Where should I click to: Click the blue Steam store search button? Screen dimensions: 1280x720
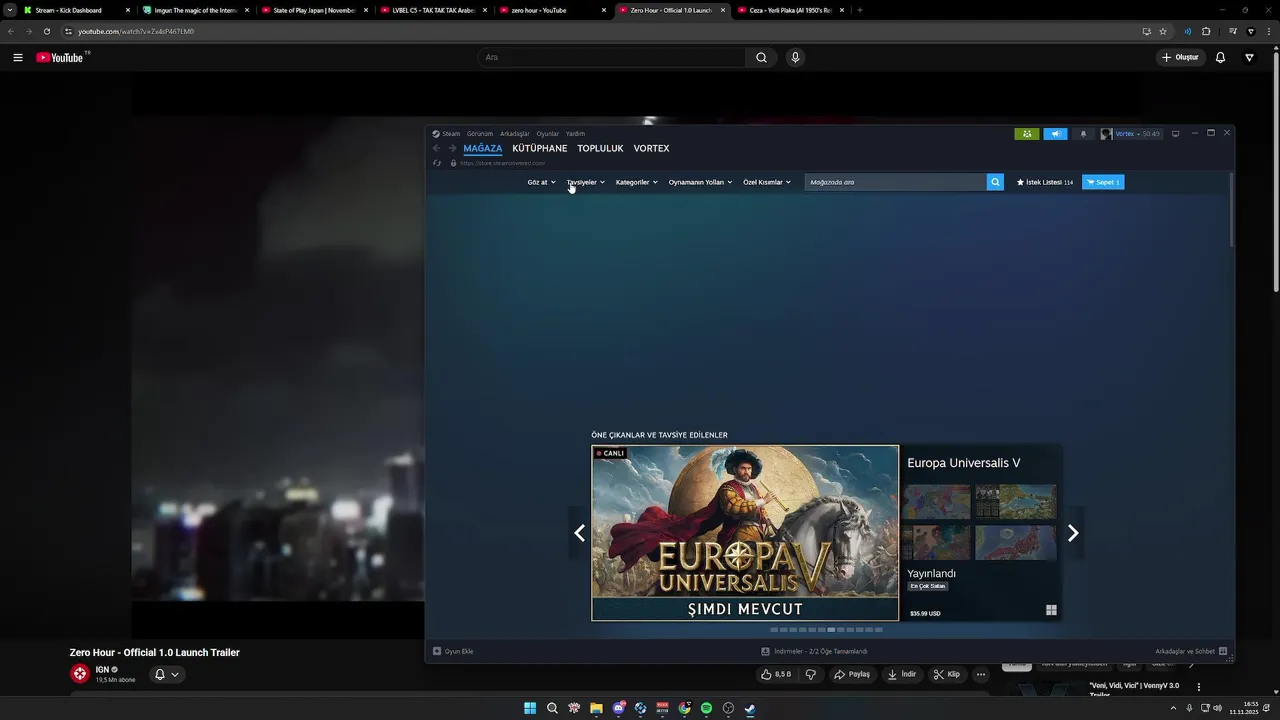995,182
